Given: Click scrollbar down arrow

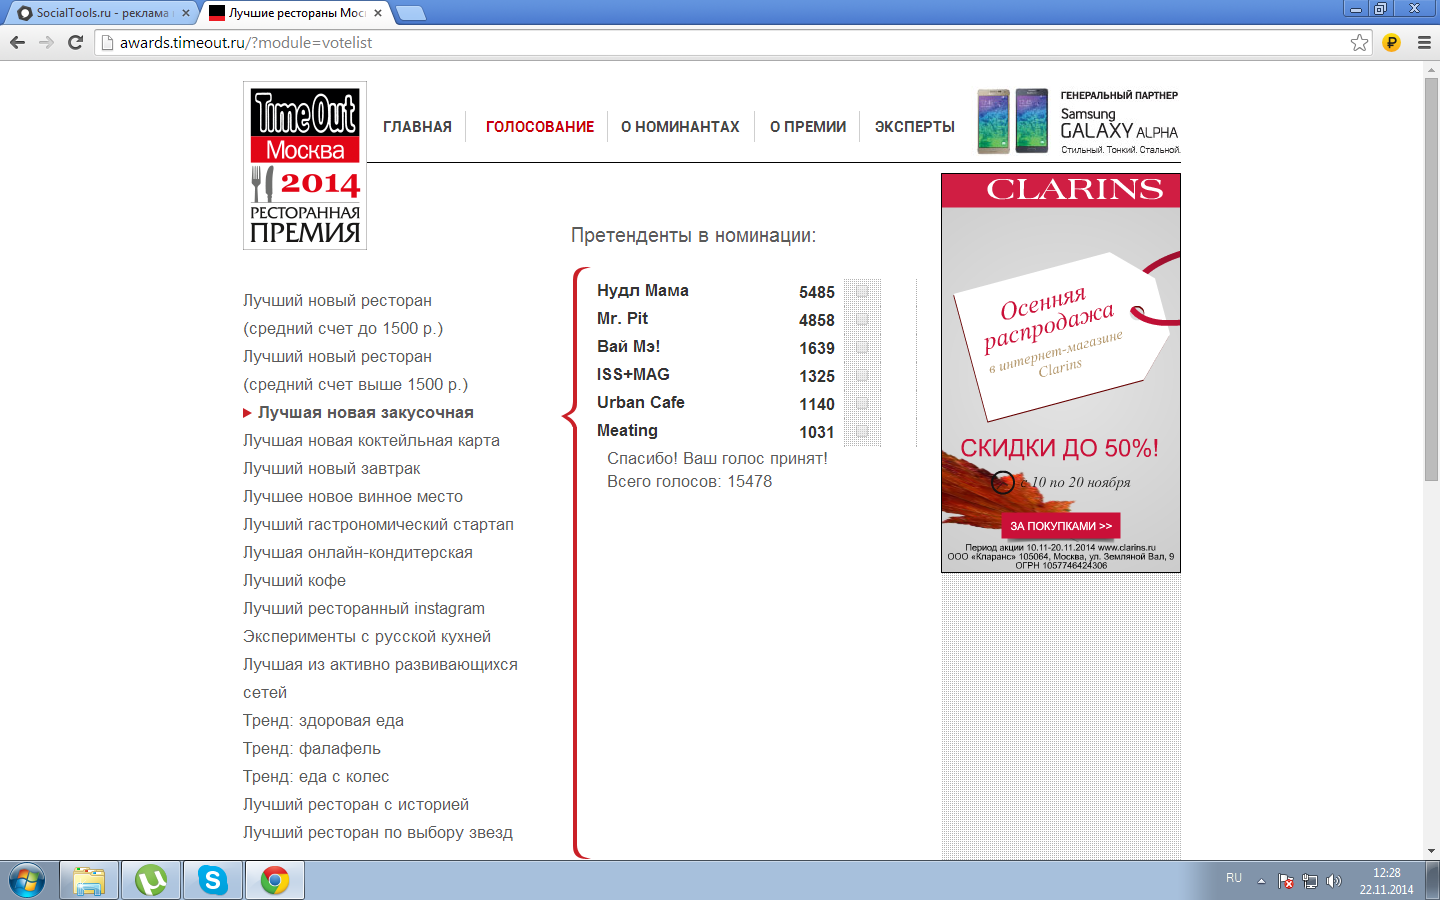Looking at the screenshot, I should [1431, 851].
